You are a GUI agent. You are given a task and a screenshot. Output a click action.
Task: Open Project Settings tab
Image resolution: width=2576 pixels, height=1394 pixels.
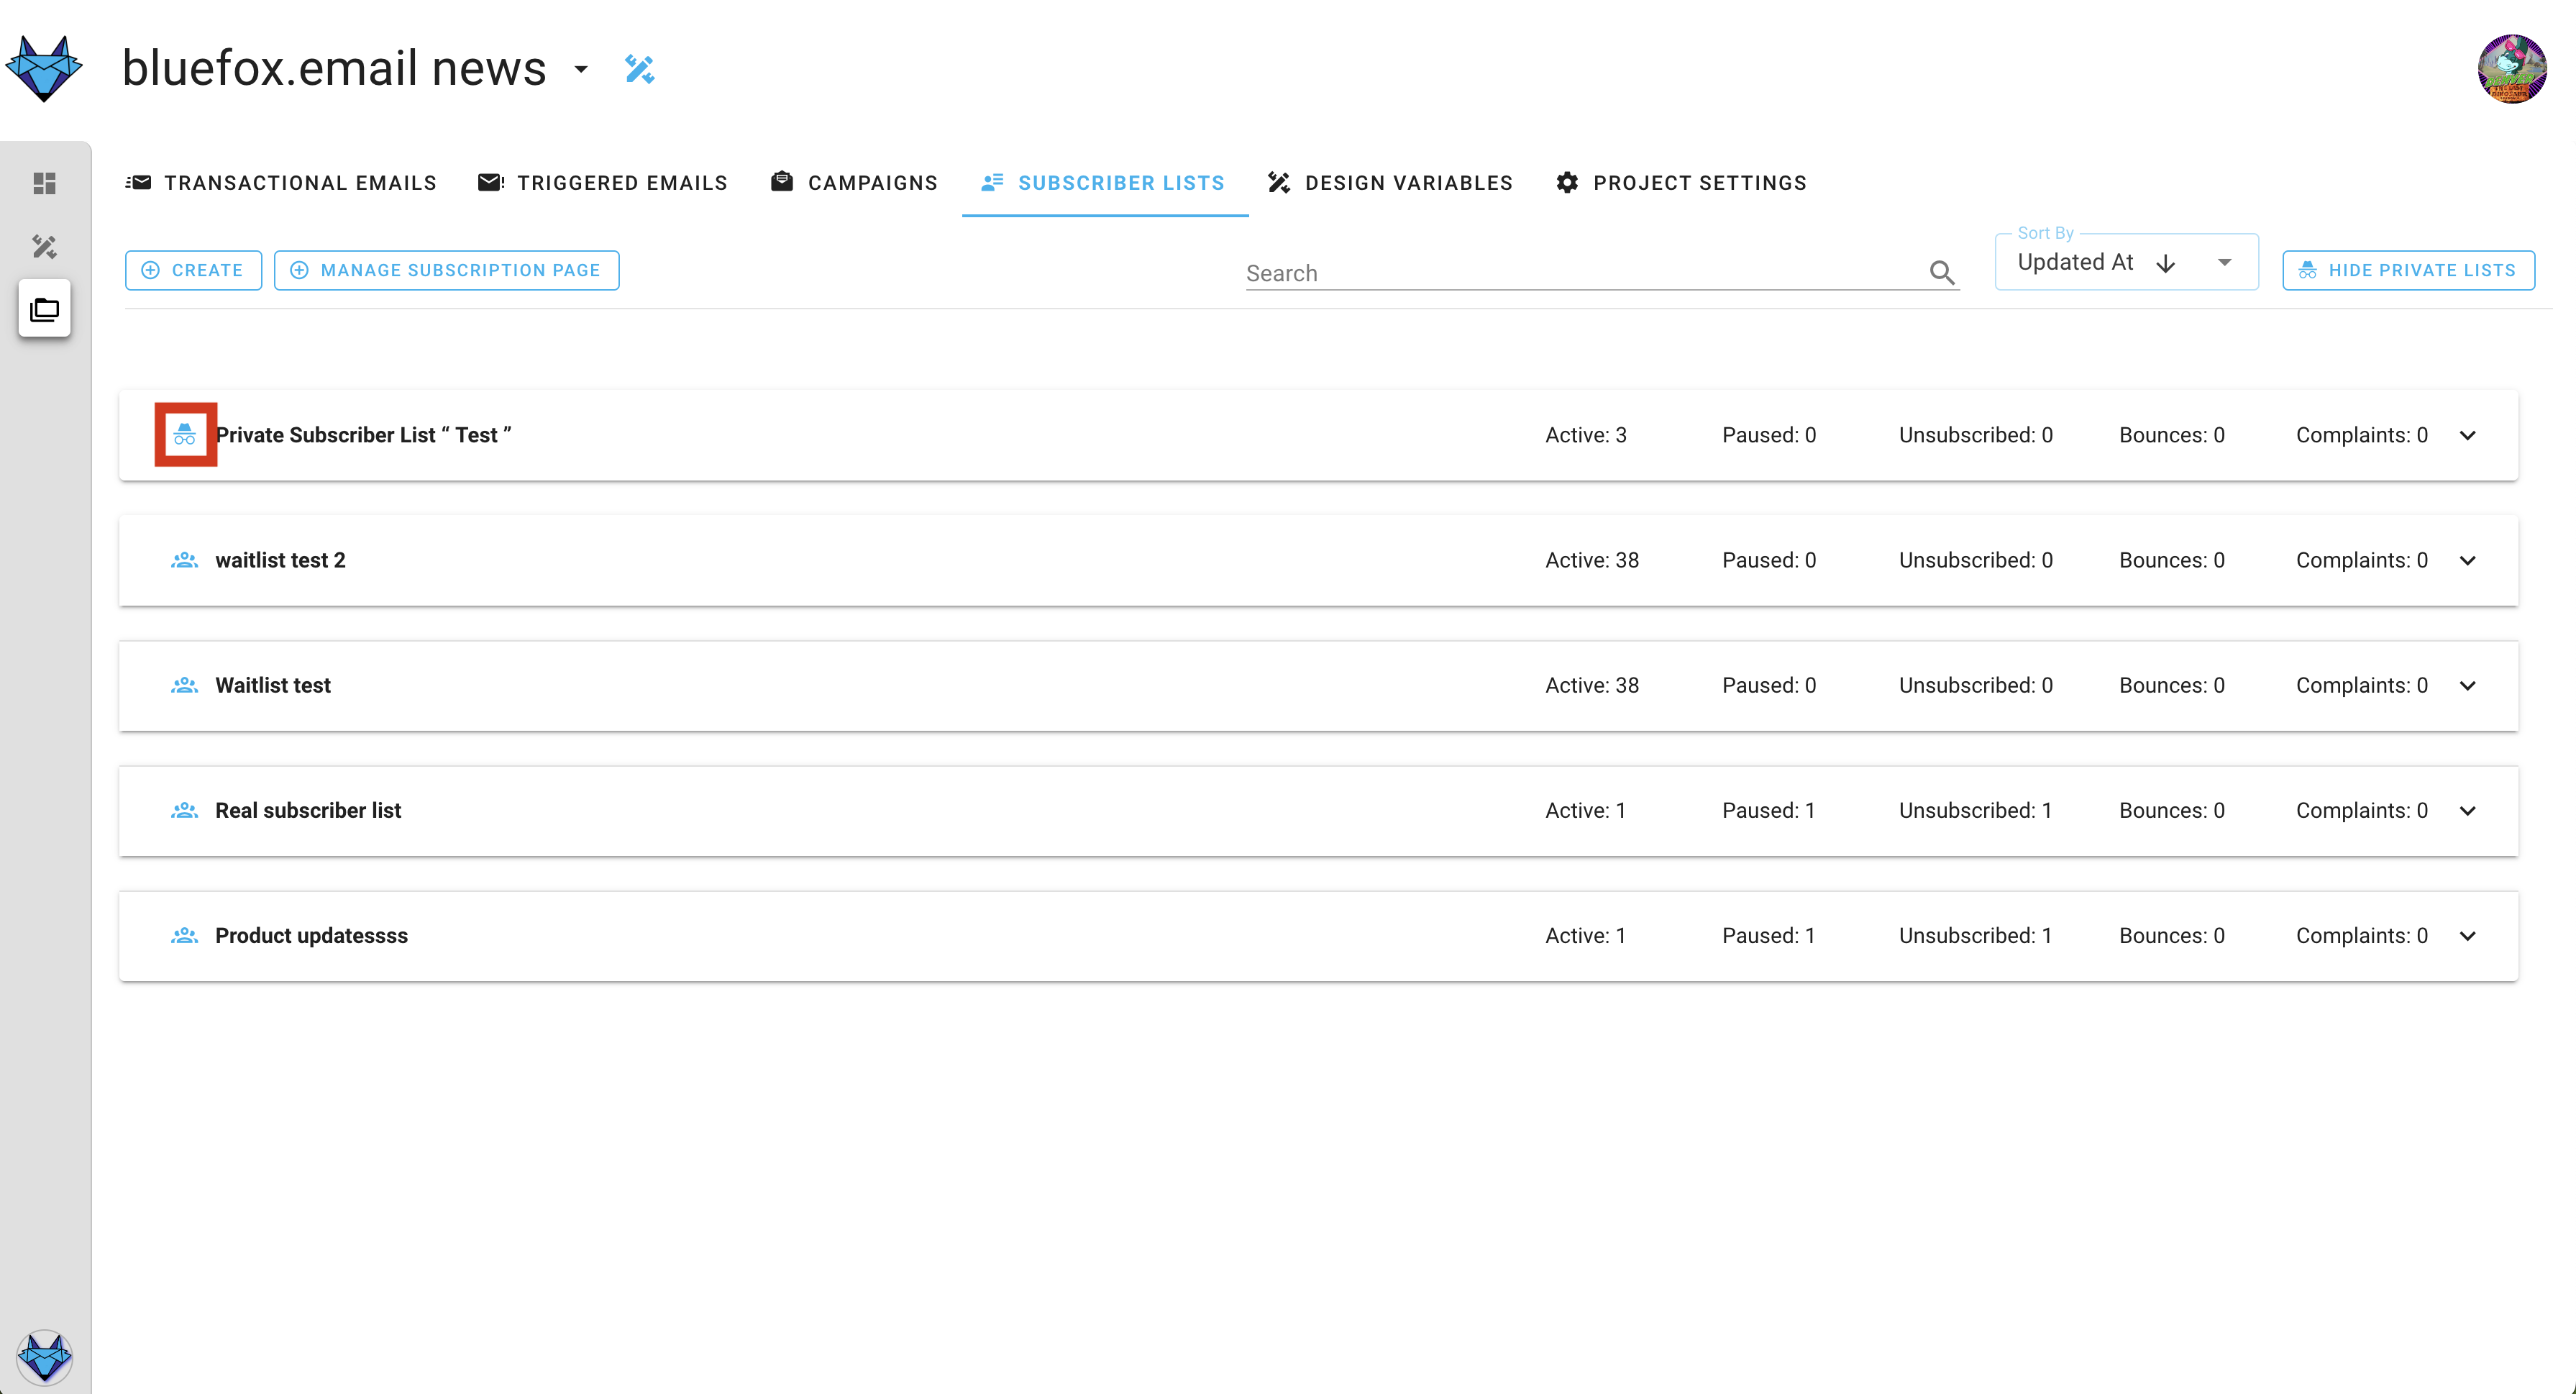(1682, 183)
